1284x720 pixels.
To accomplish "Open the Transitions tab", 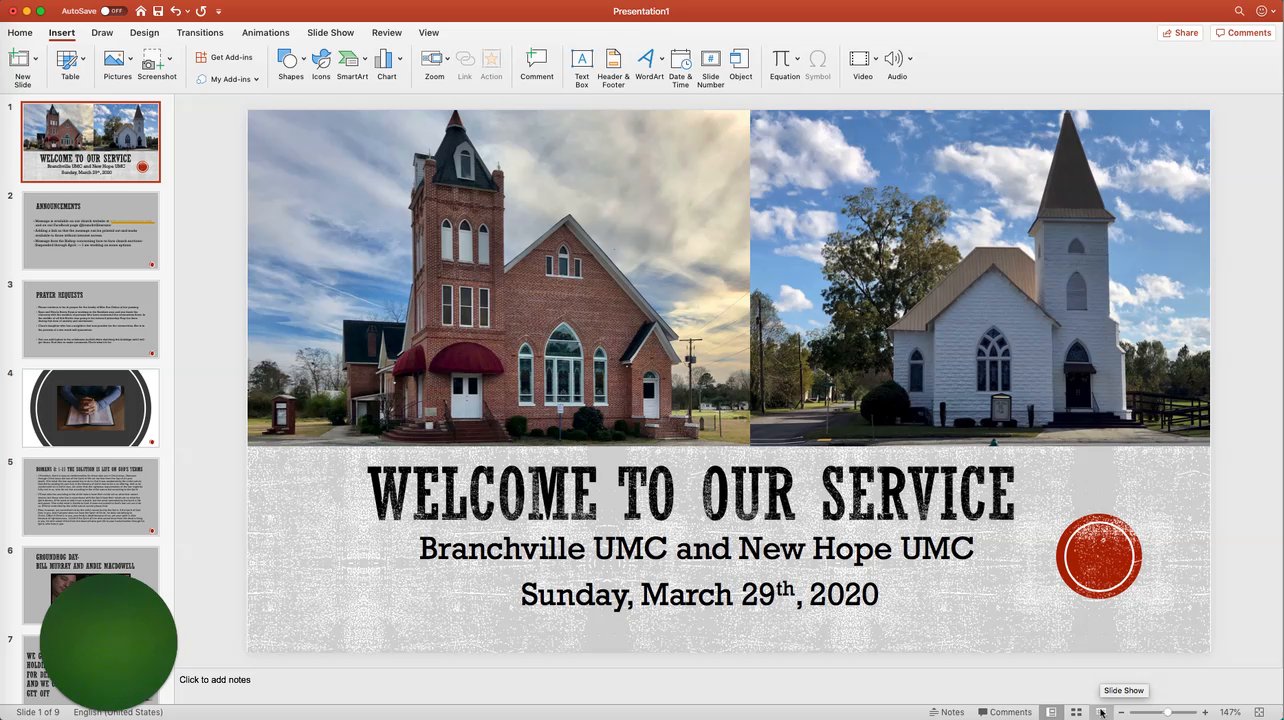I will click(200, 33).
